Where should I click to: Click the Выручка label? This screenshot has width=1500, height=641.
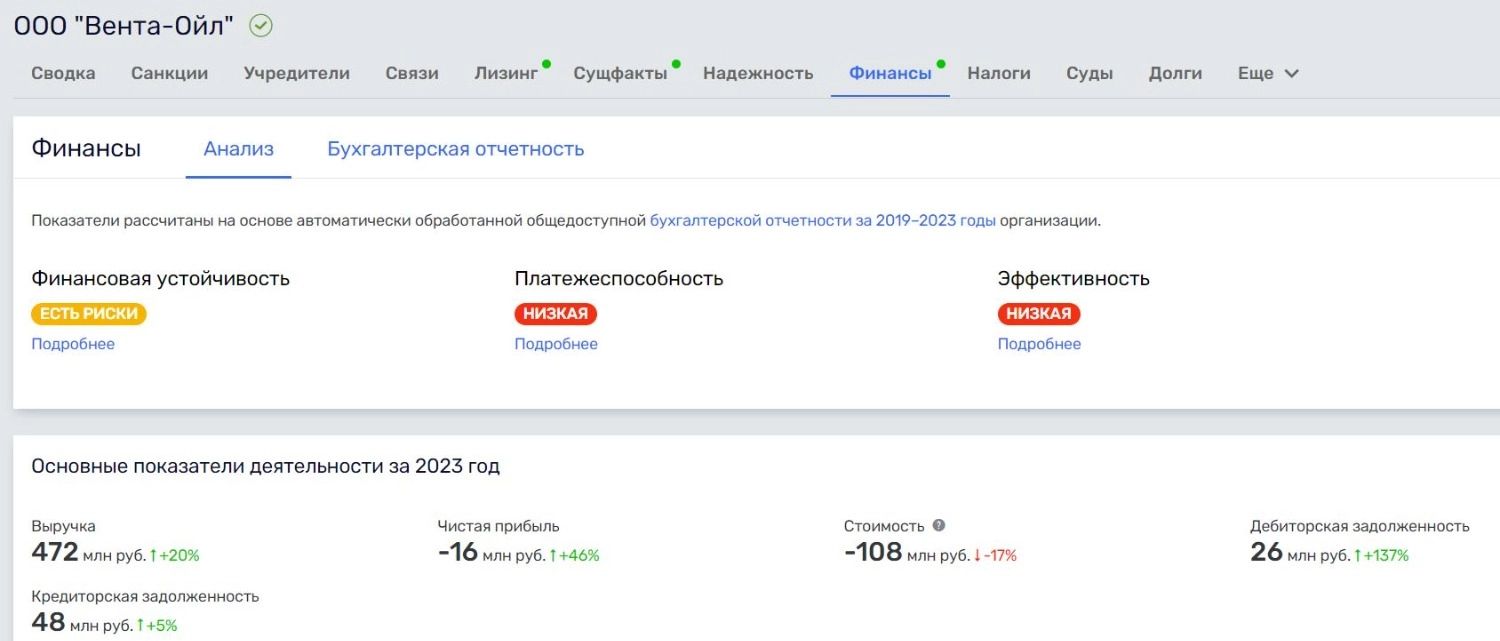64,526
